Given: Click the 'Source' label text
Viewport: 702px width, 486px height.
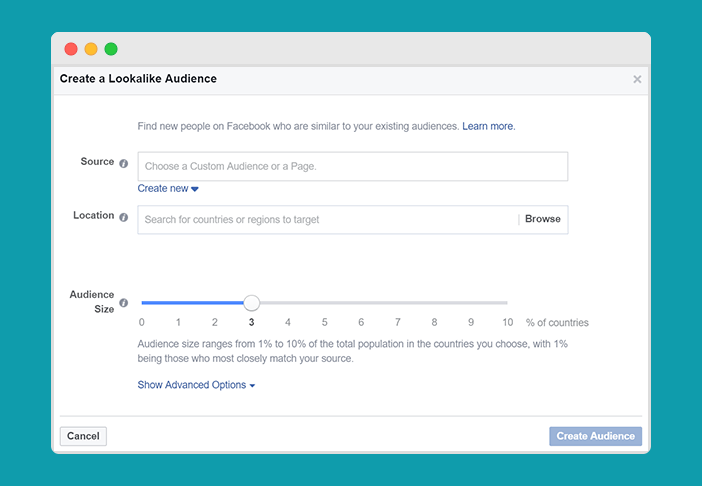Looking at the screenshot, I should coord(97,162).
